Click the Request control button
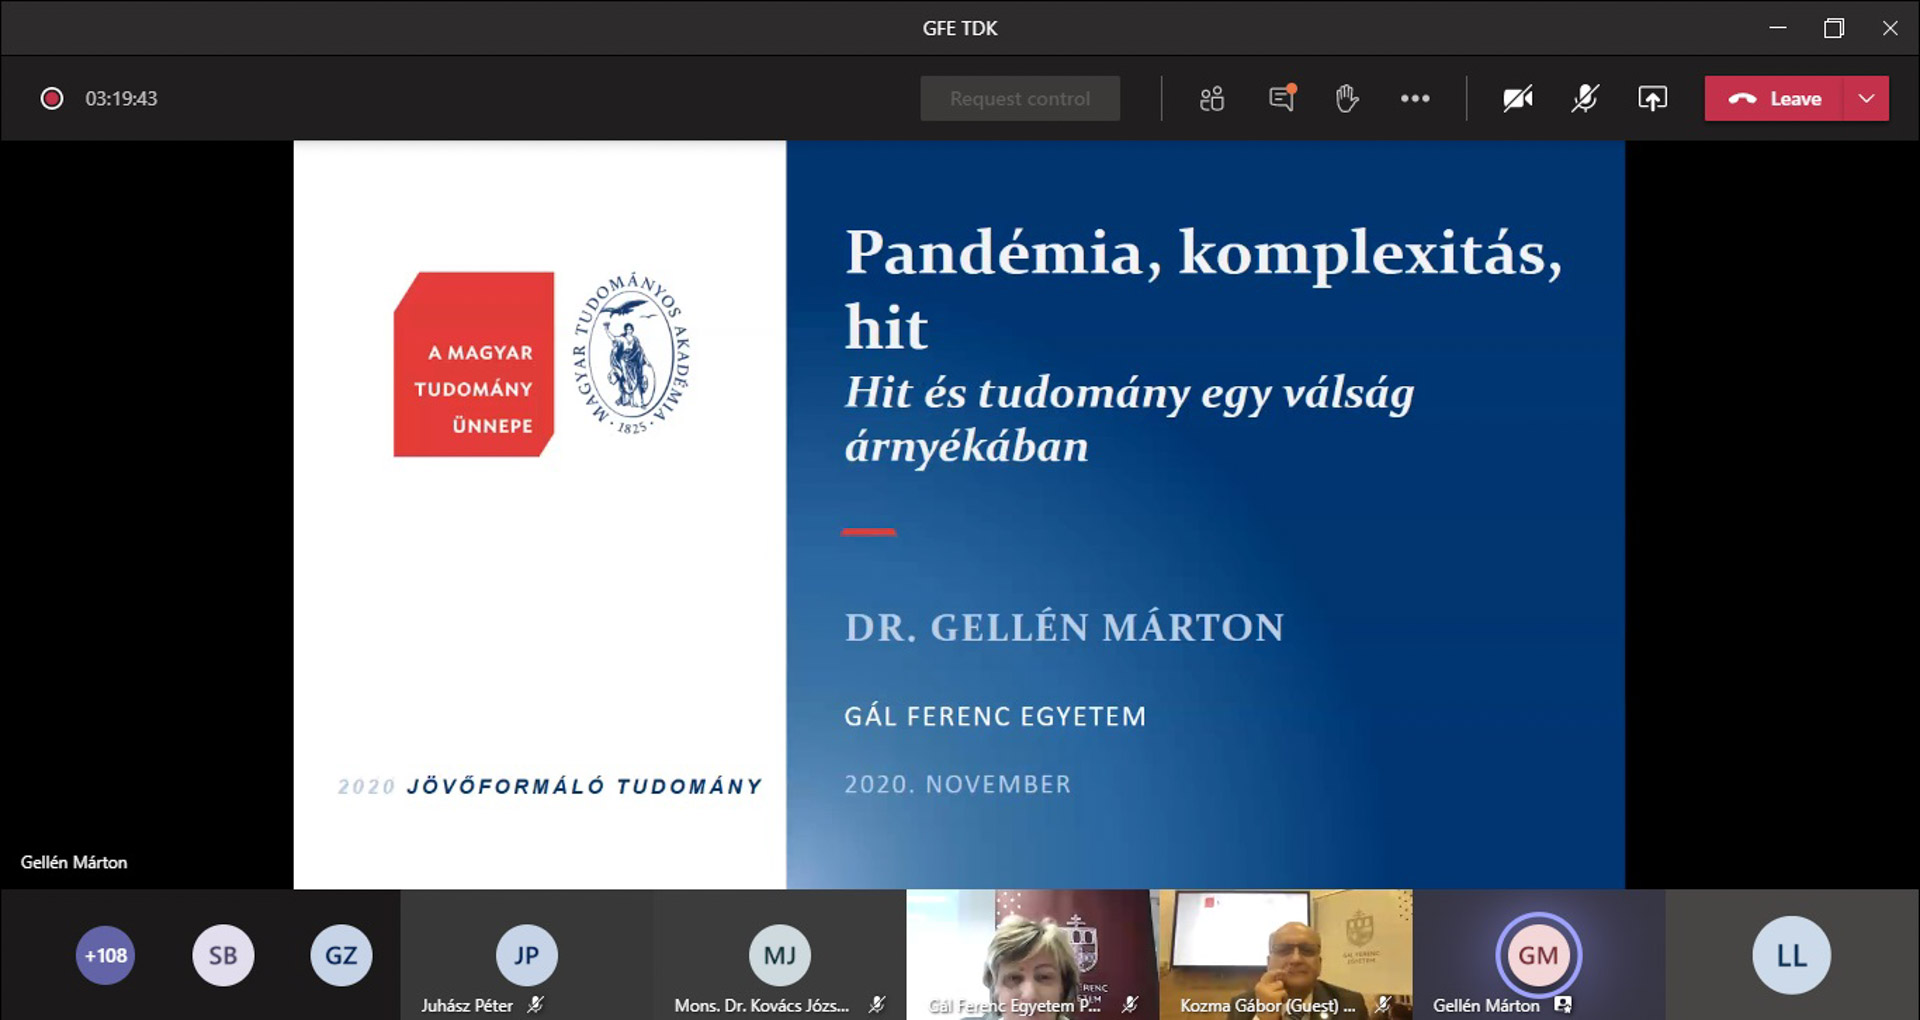 1020,99
